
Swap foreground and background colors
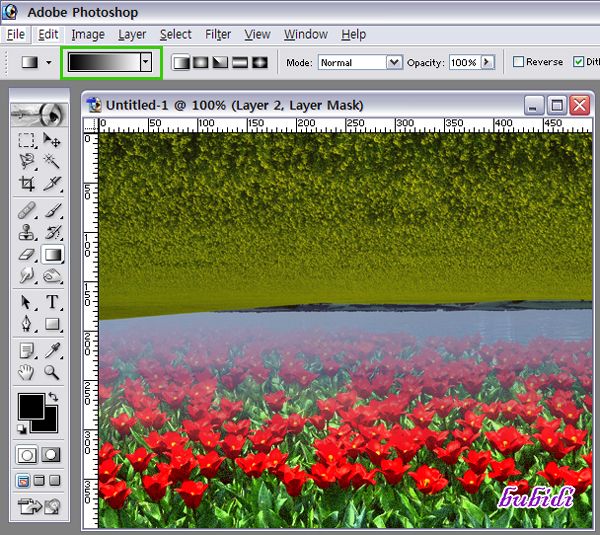(x=53, y=397)
